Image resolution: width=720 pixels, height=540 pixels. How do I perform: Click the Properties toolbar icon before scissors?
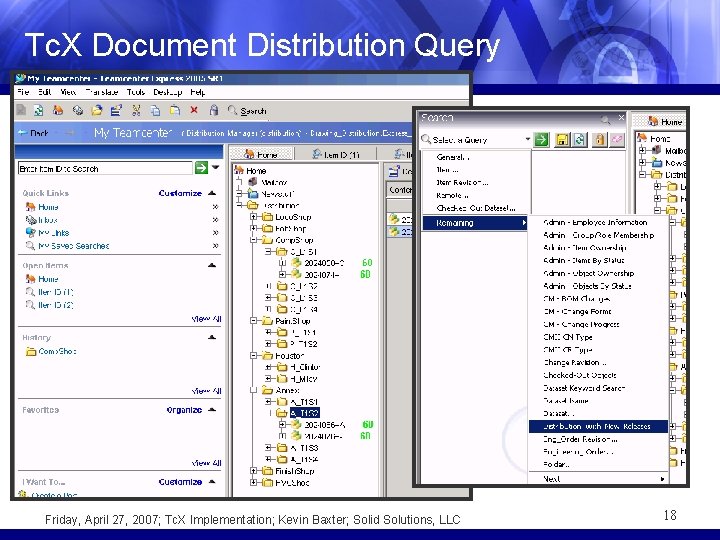116,110
